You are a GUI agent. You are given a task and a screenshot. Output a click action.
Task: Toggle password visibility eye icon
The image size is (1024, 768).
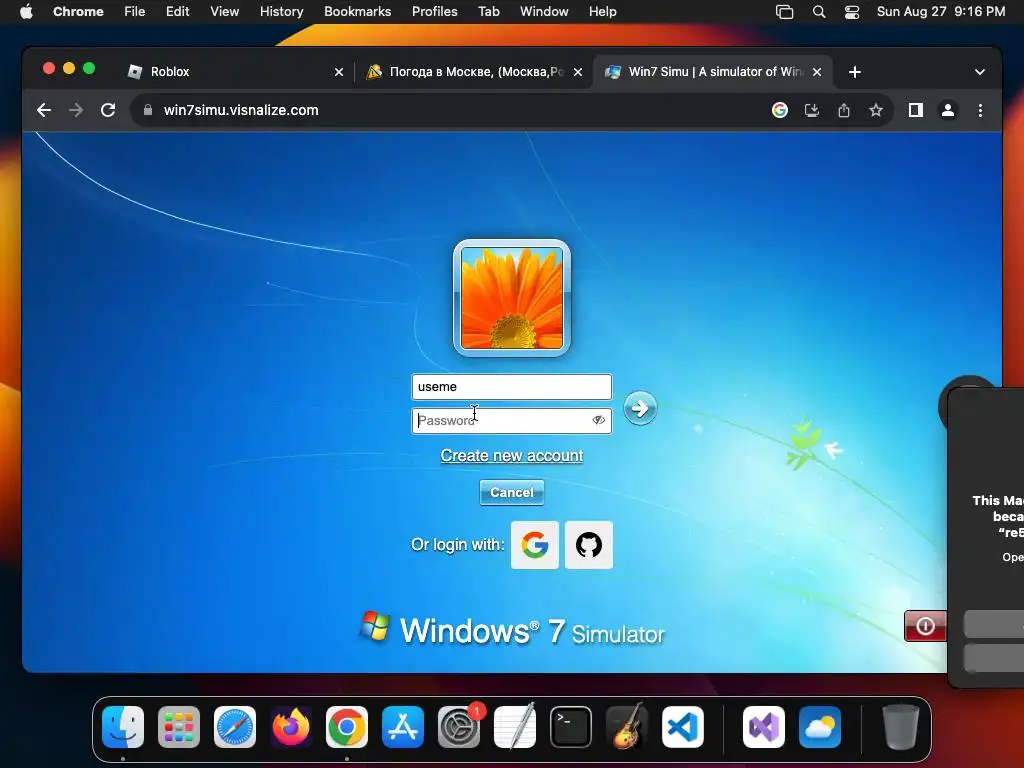pyautogui.click(x=598, y=420)
